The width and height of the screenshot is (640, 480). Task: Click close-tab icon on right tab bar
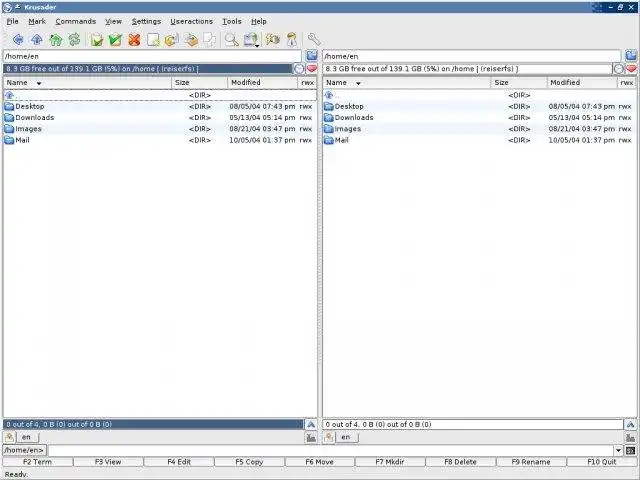[x=631, y=438]
